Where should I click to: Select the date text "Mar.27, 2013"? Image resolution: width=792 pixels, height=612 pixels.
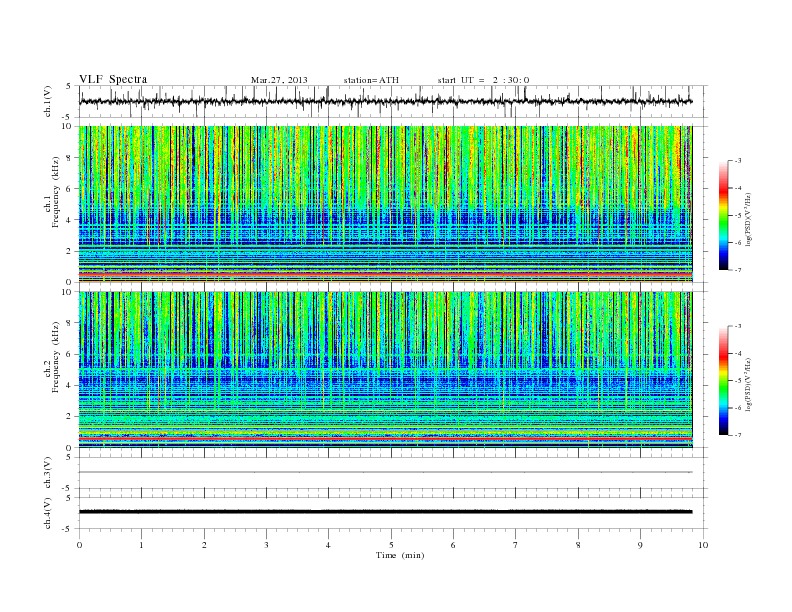click(x=279, y=80)
